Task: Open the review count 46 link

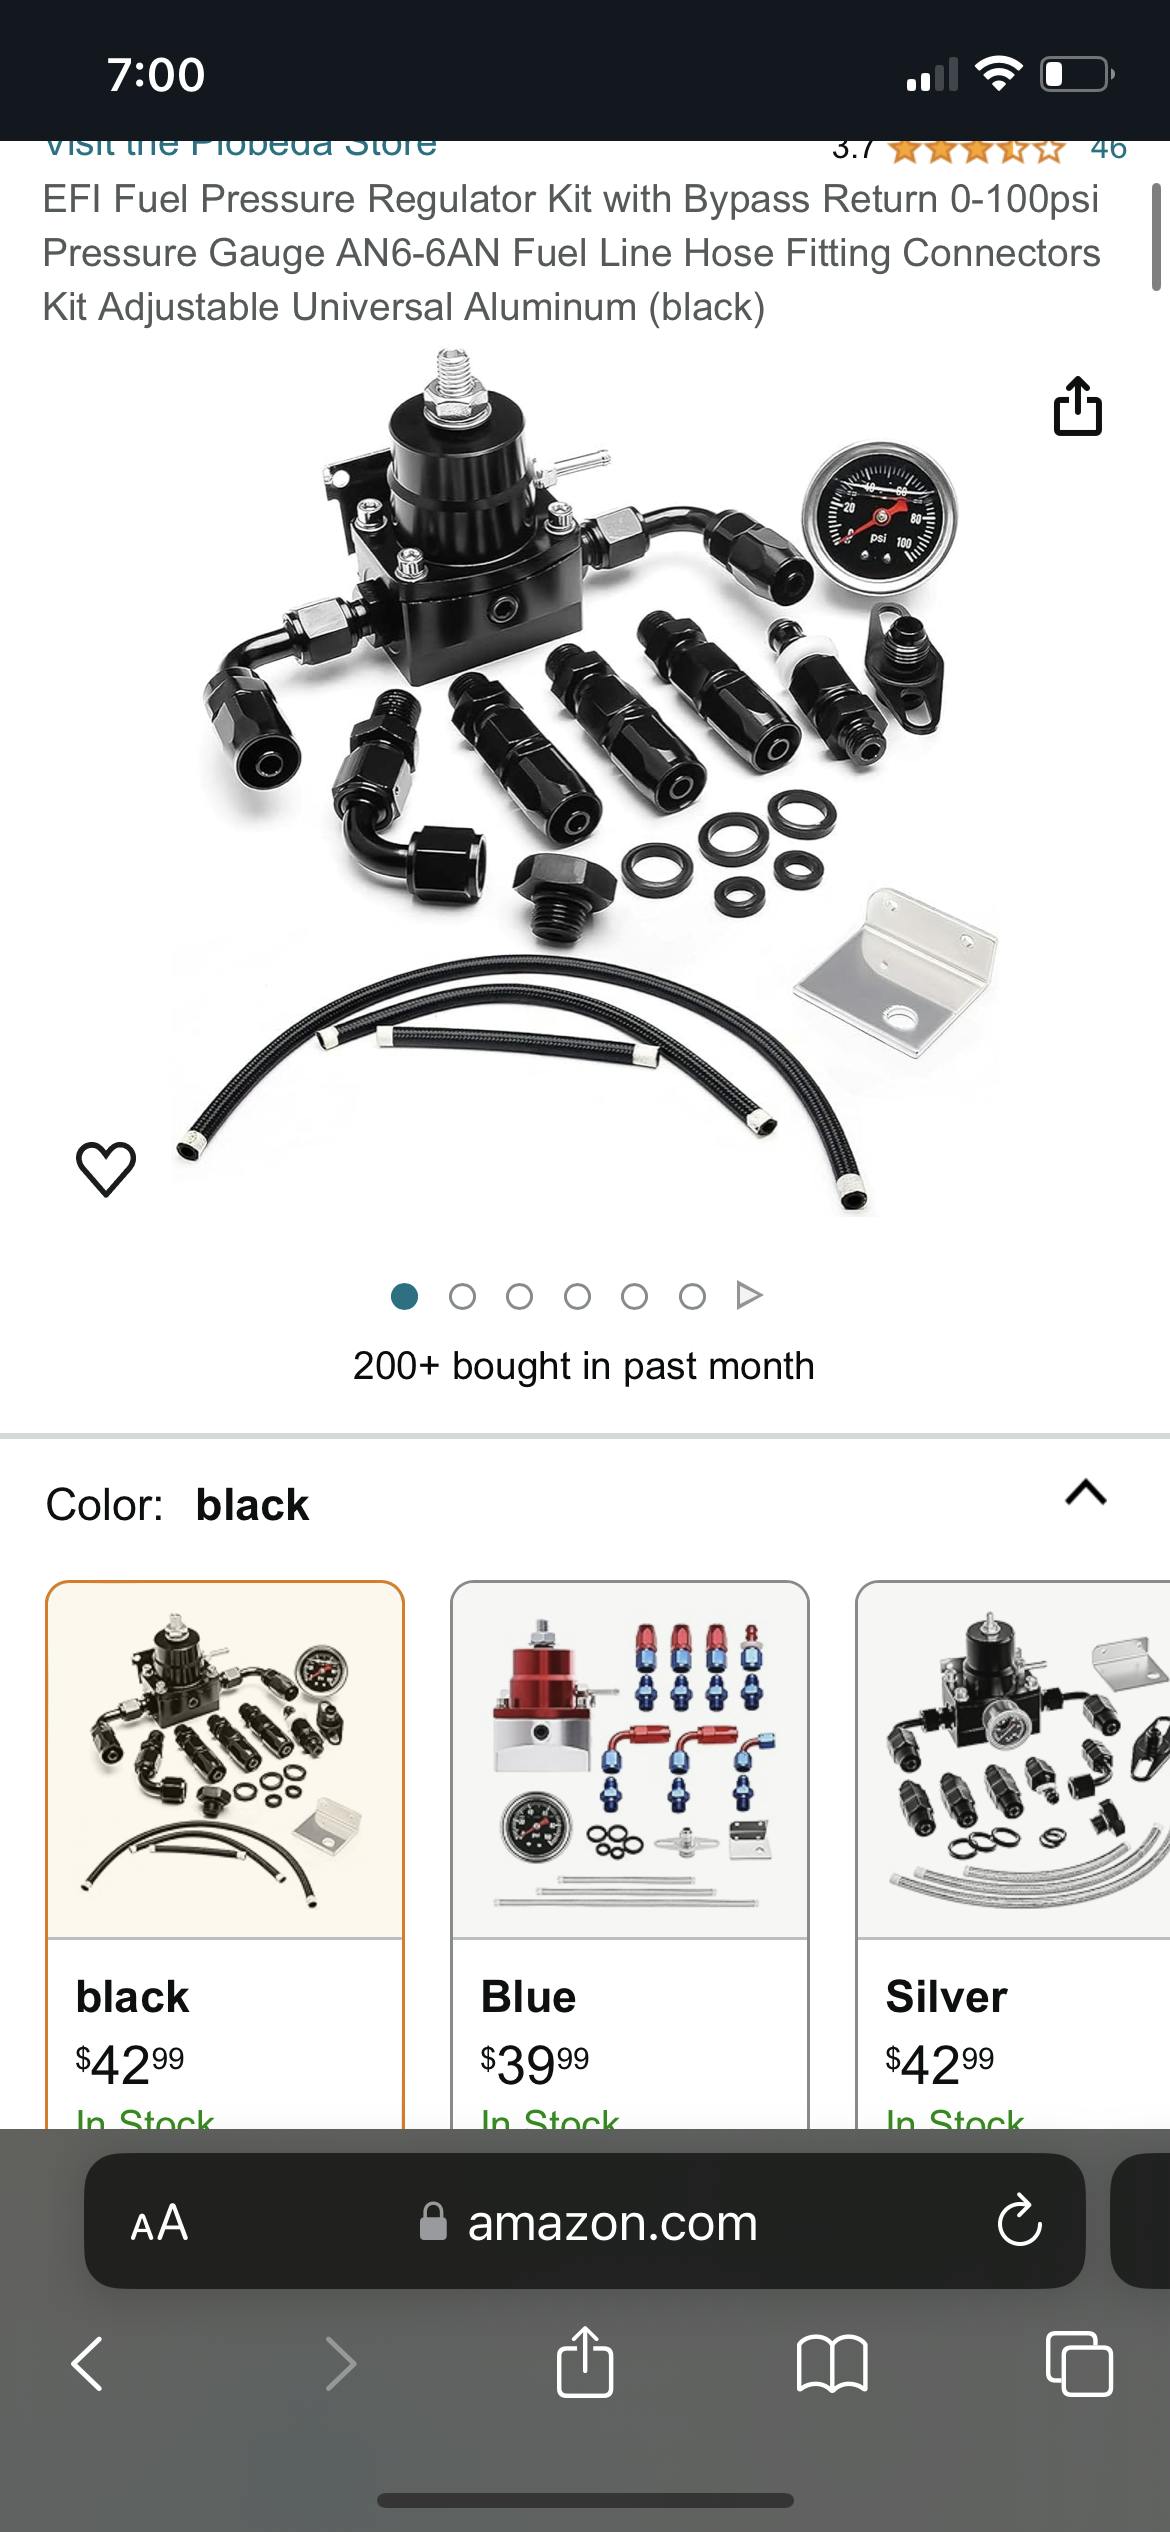Action: point(1108,149)
